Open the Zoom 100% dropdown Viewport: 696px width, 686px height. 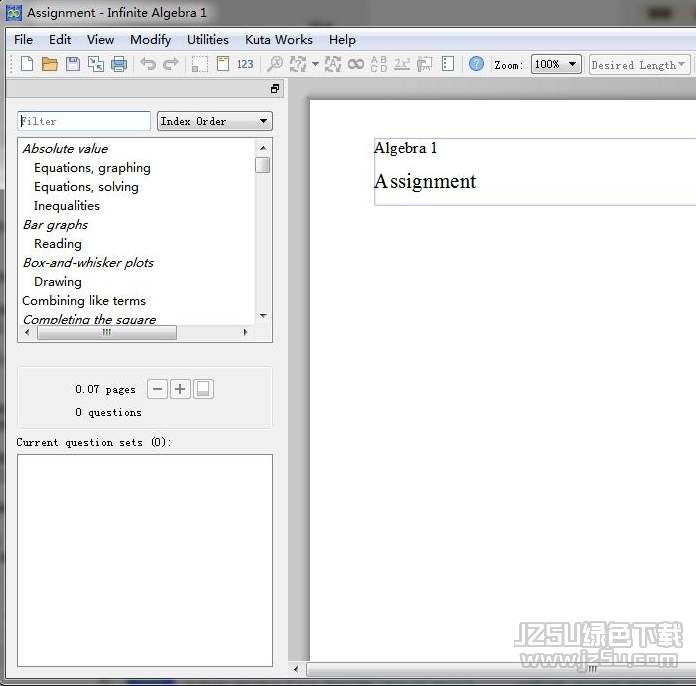click(556, 64)
